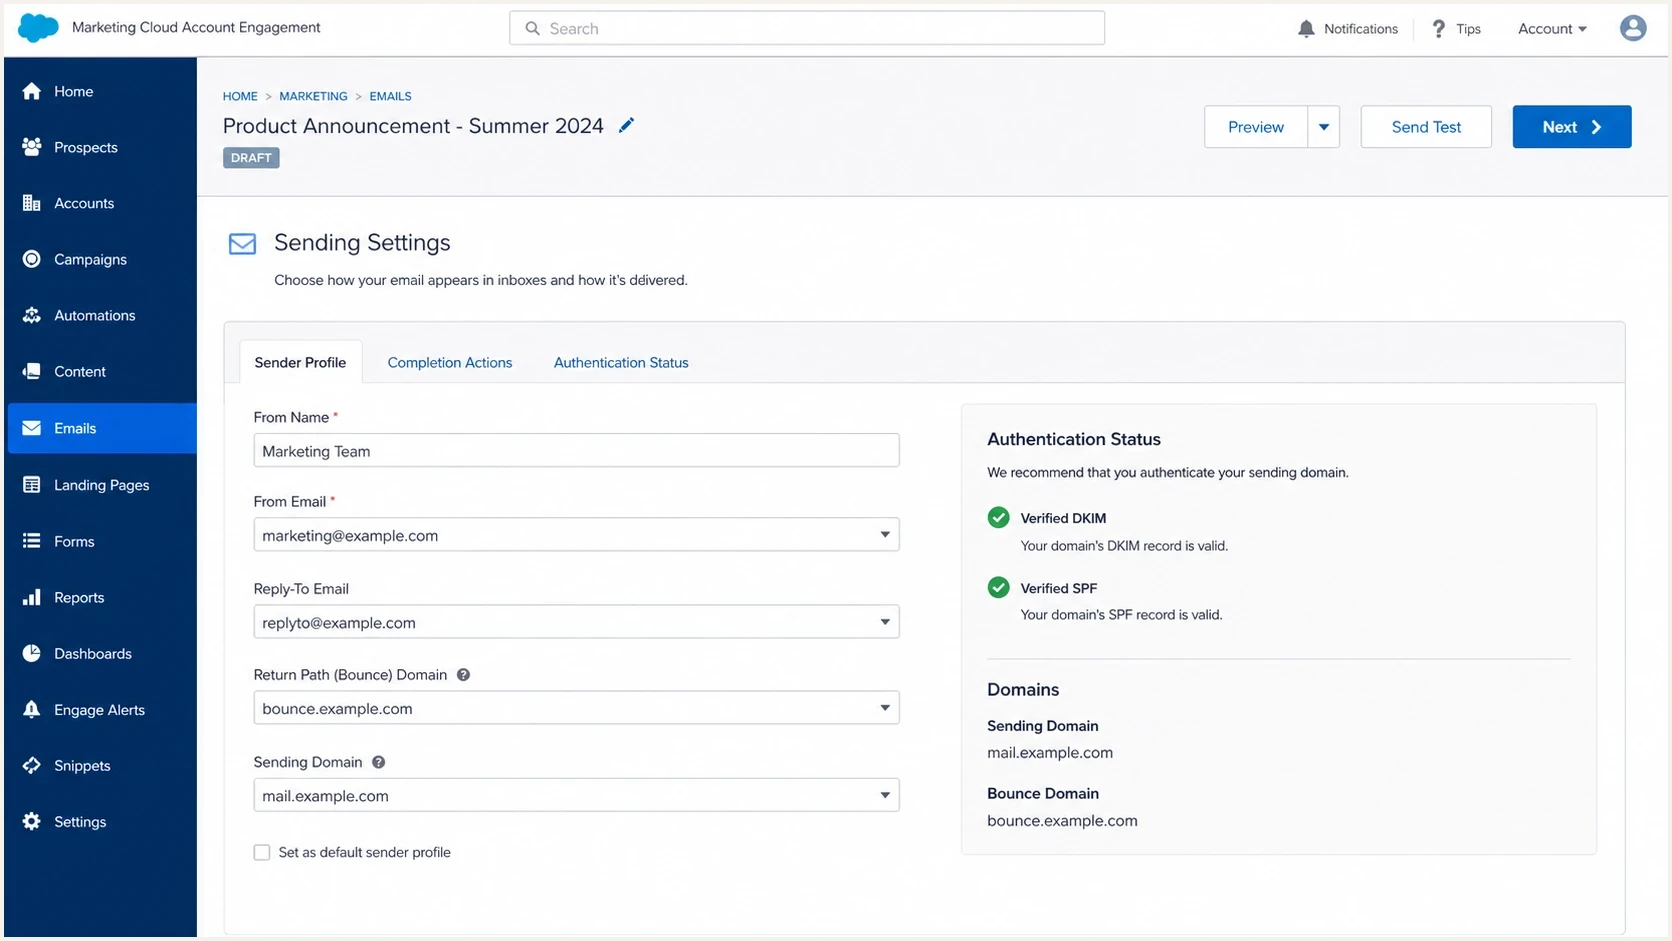This screenshot has height=941, width=1672.
Task: Click the search magnifier icon
Action: pyautogui.click(x=533, y=28)
